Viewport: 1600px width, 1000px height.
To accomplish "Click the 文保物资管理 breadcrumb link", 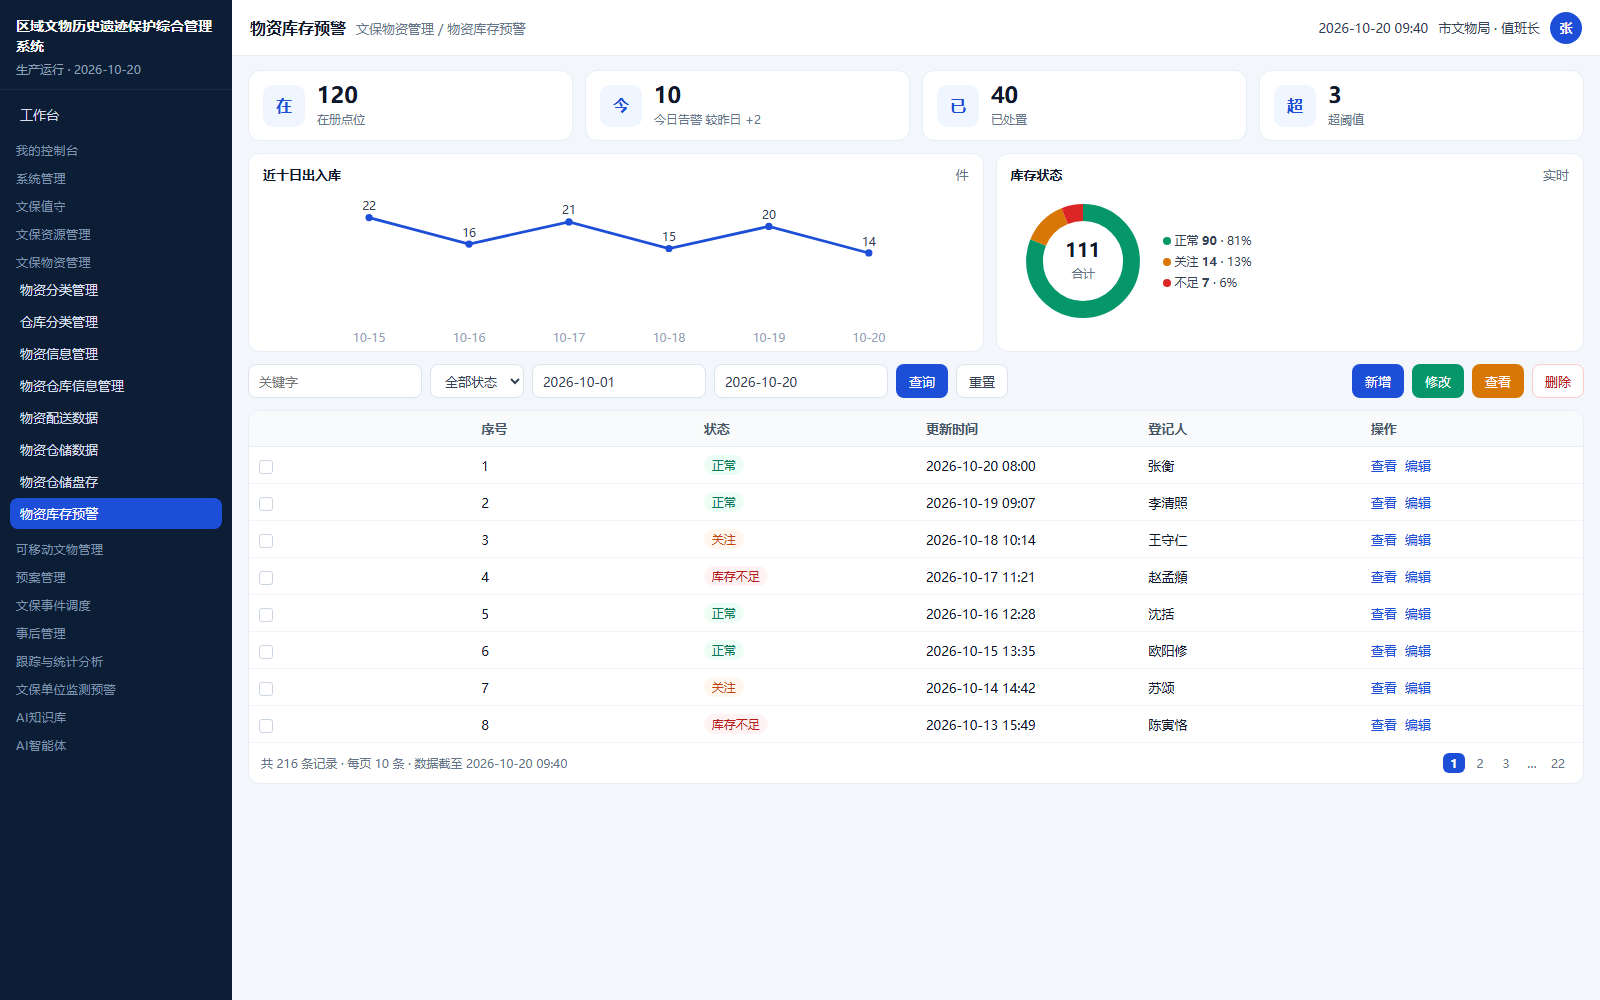I will click(x=395, y=29).
